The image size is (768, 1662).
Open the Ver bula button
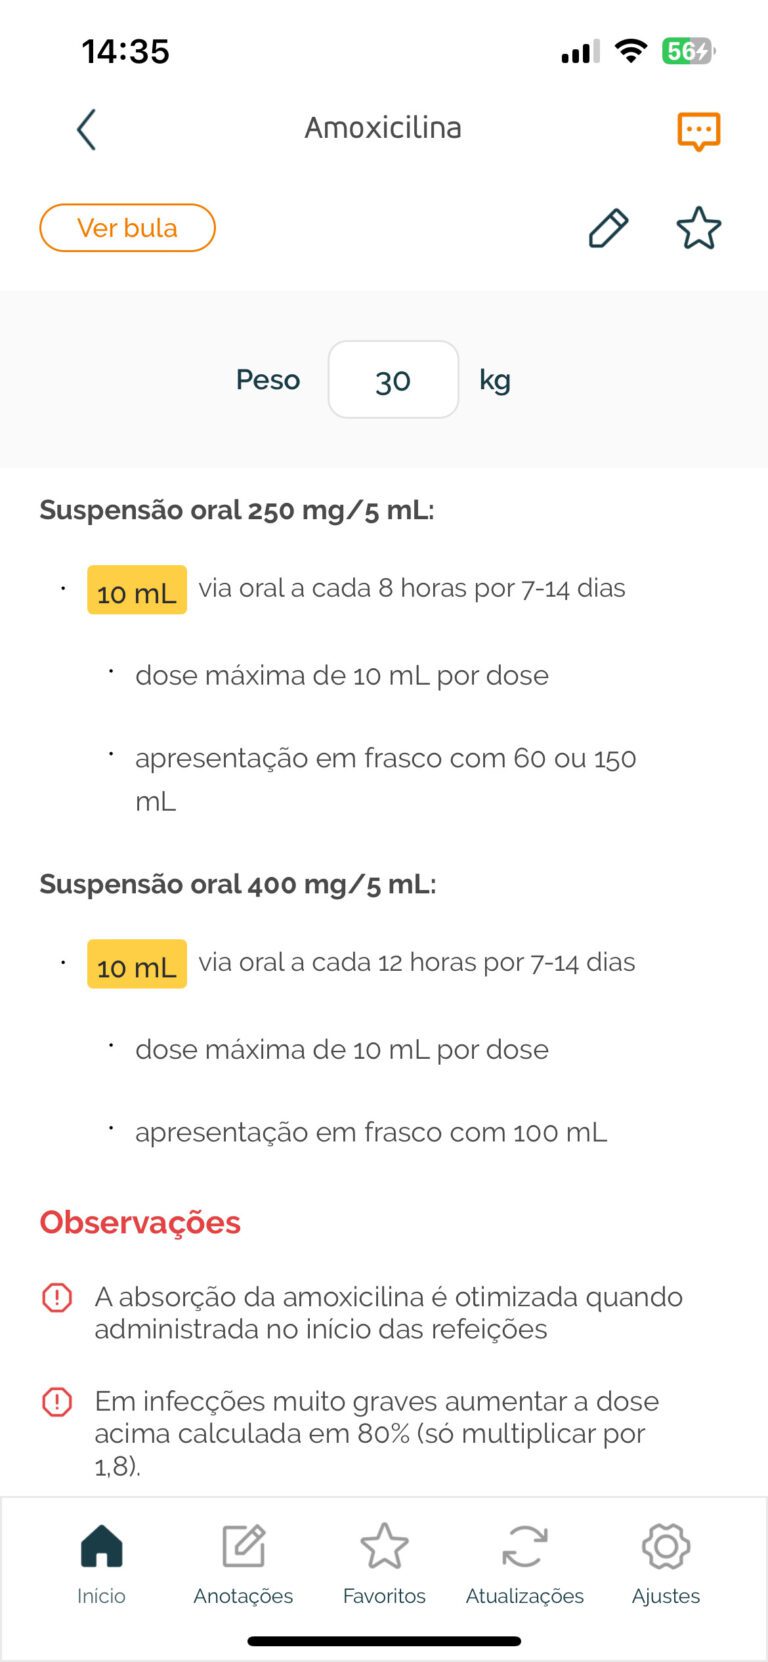coord(127,228)
